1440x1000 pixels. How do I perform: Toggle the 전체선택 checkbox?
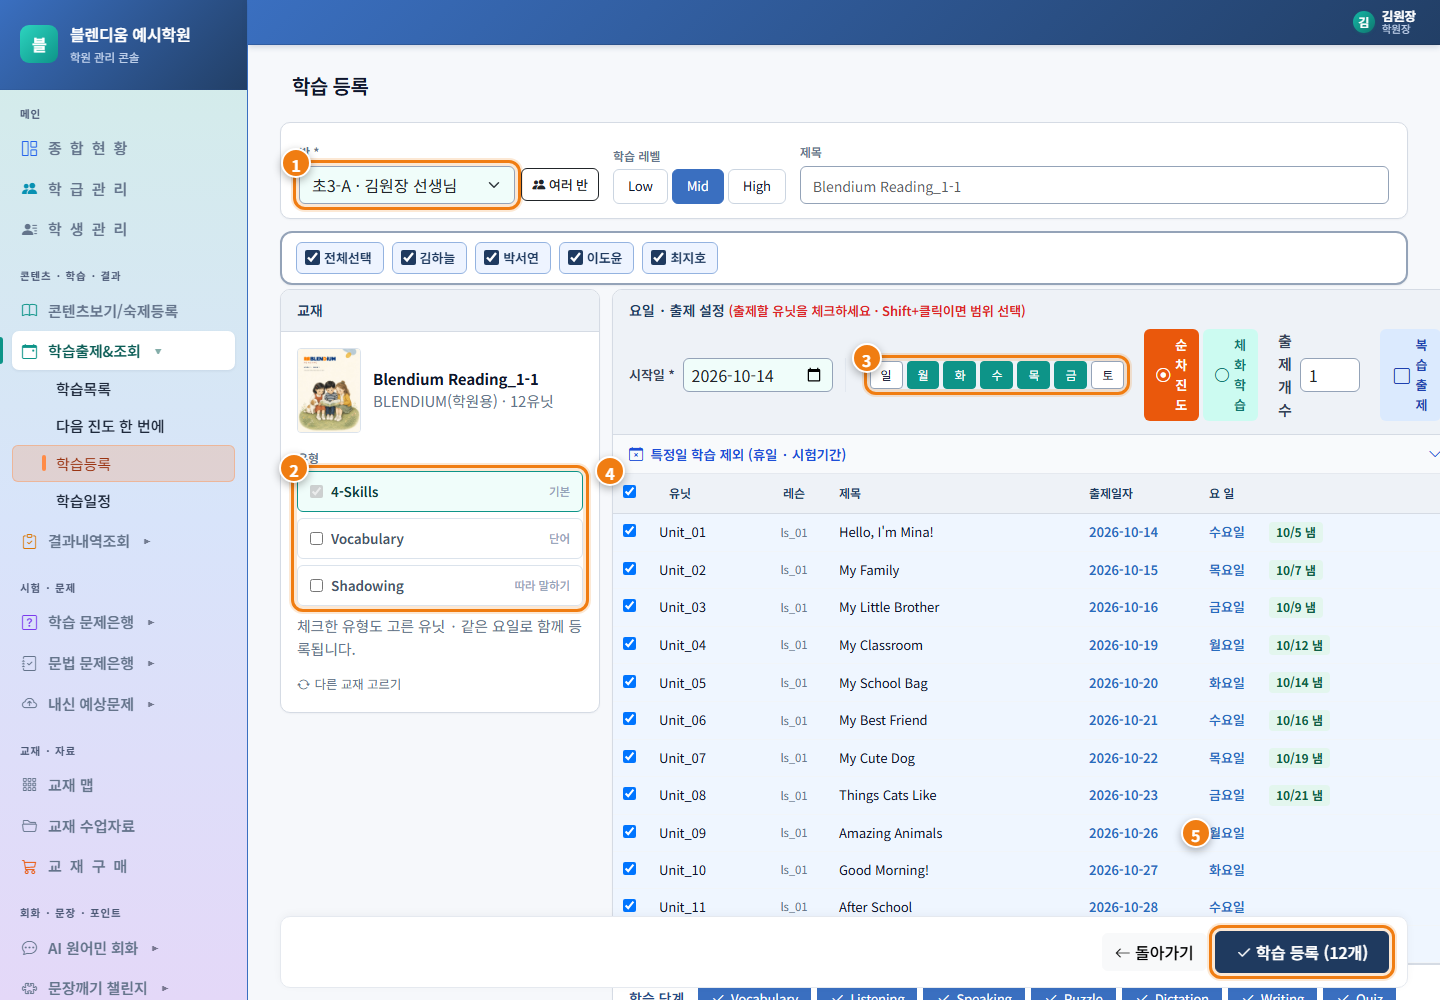pyautogui.click(x=313, y=258)
